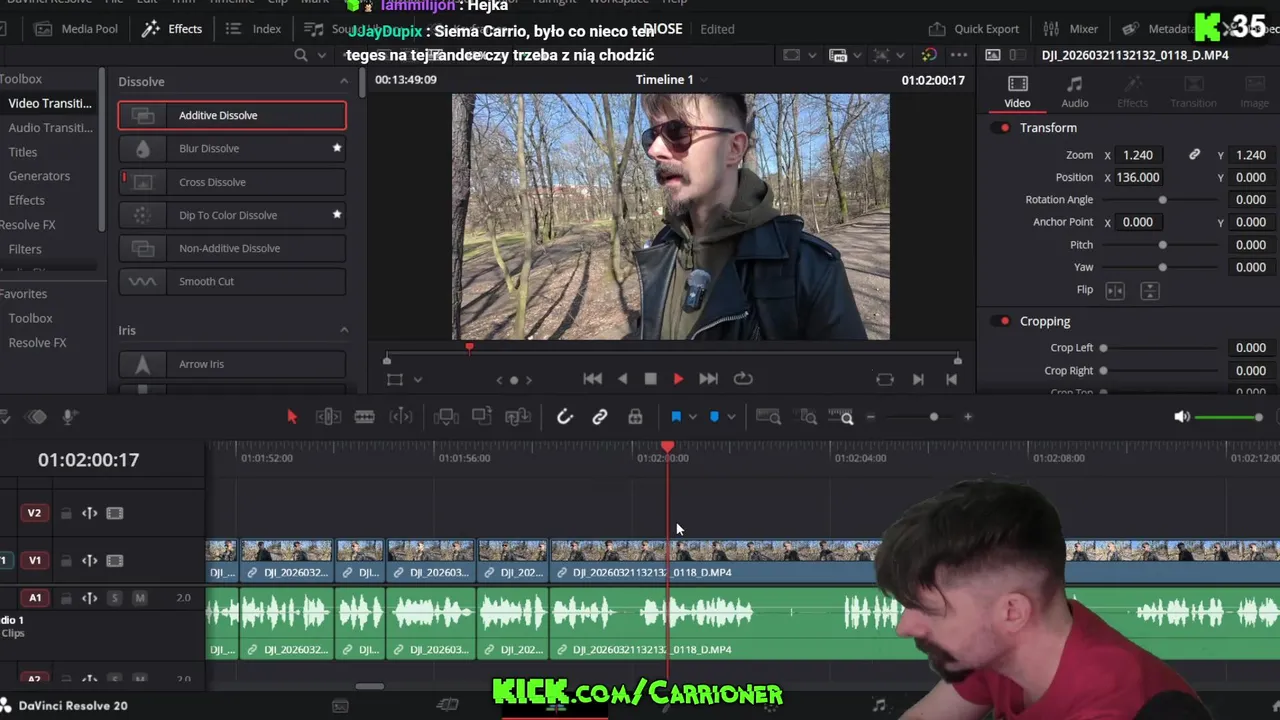The height and width of the screenshot is (720, 1280).
Task: Adjust the green volume slider
Action: pyautogui.click(x=1229, y=417)
